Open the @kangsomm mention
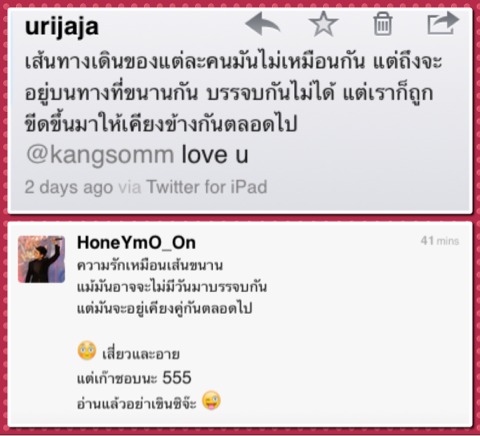 click(x=100, y=155)
